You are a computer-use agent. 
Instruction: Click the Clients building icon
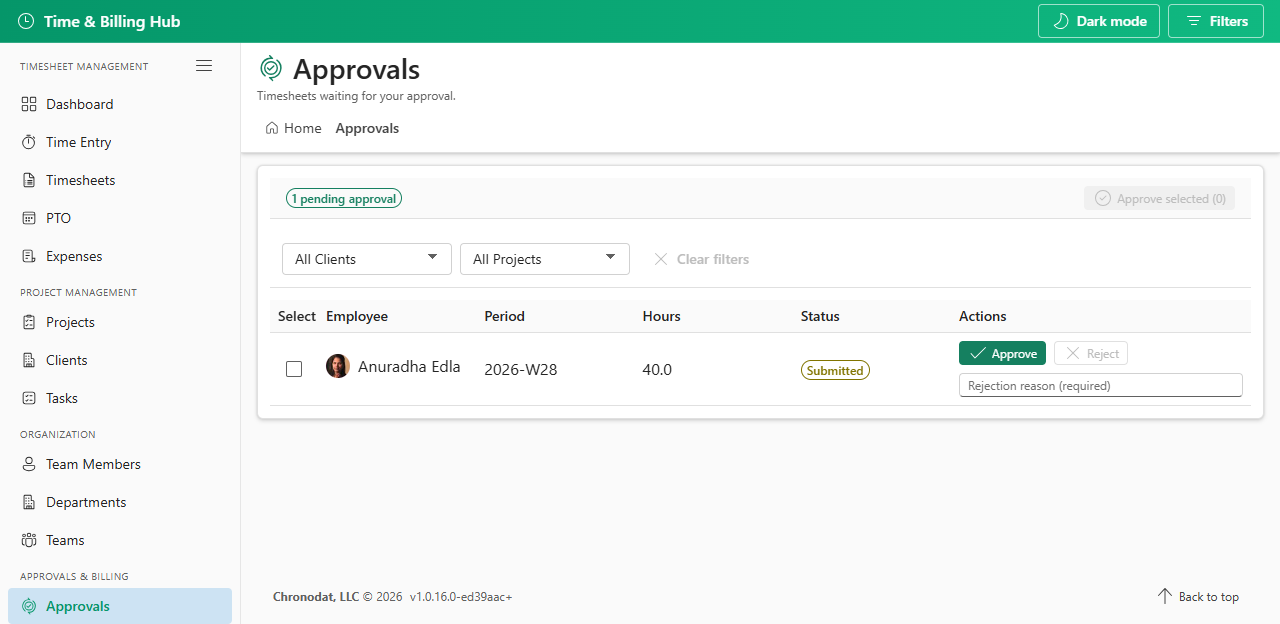(29, 360)
